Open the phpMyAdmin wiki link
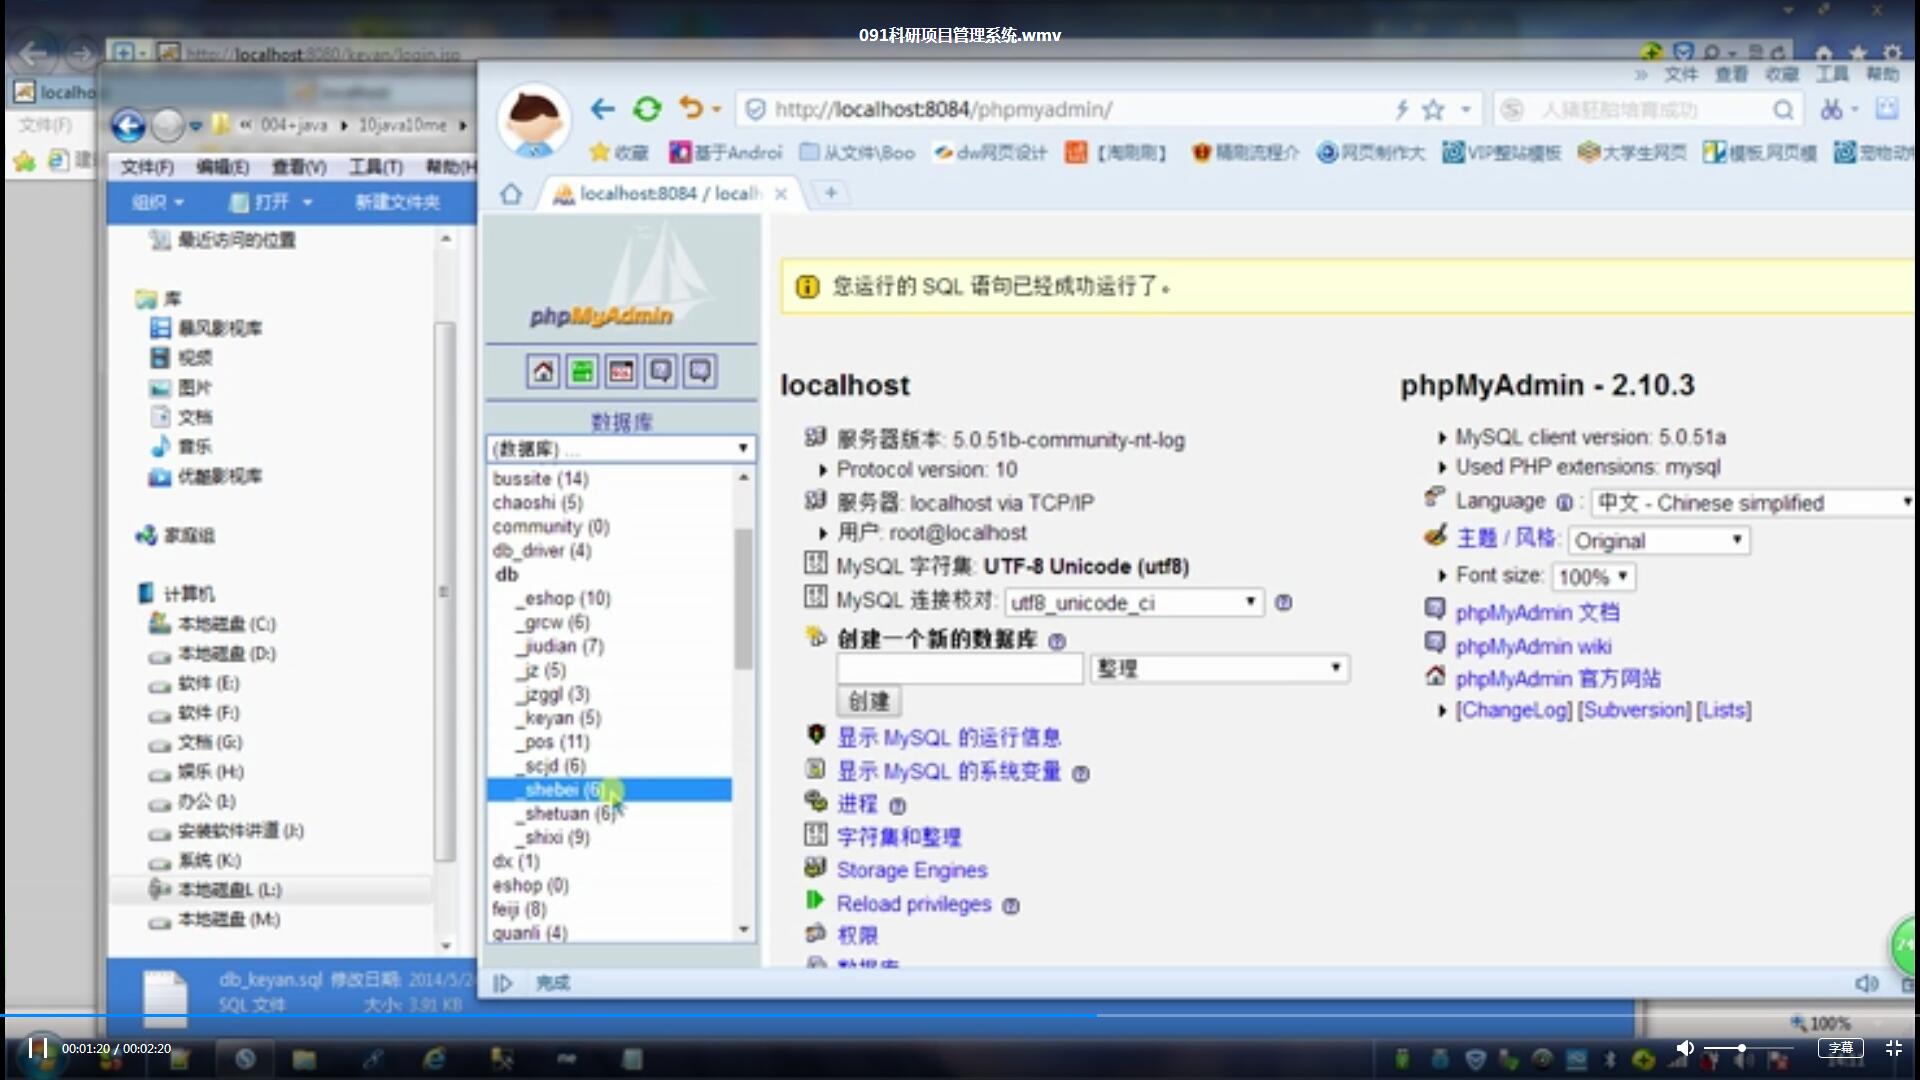This screenshot has width=1920, height=1080. [x=1532, y=647]
